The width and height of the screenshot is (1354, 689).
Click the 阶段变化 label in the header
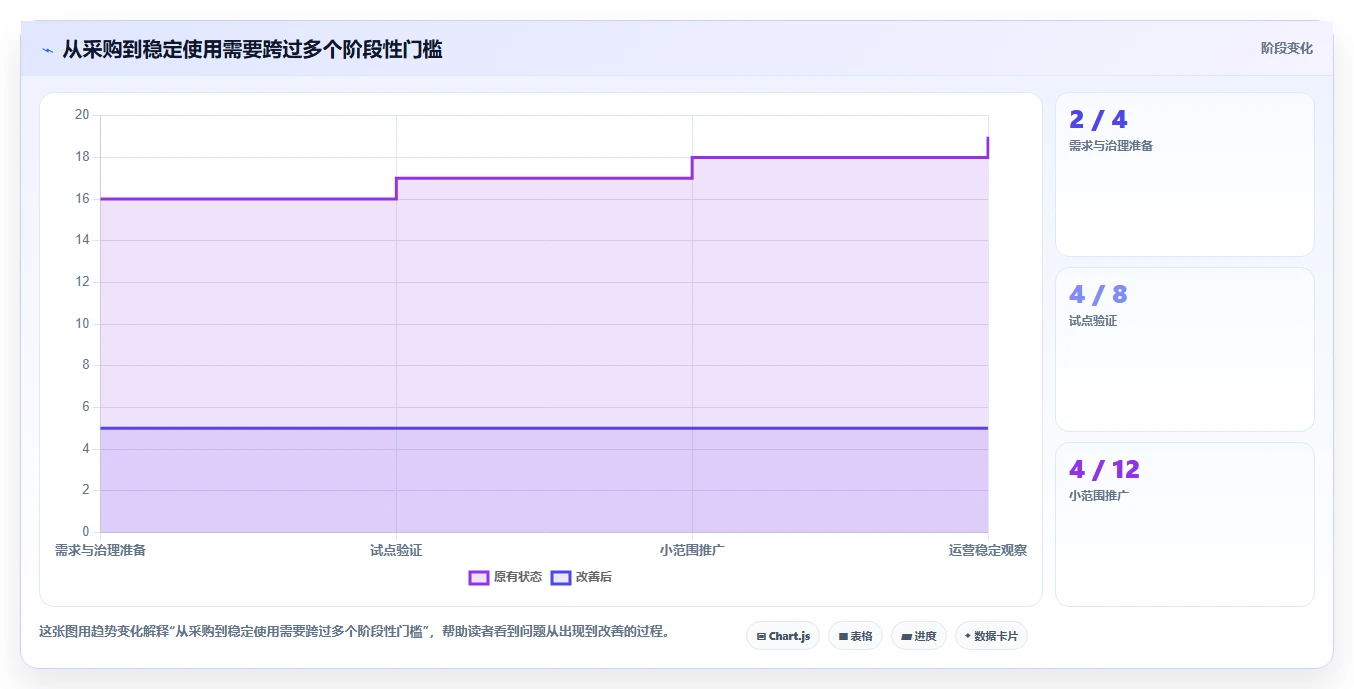point(1286,48)
